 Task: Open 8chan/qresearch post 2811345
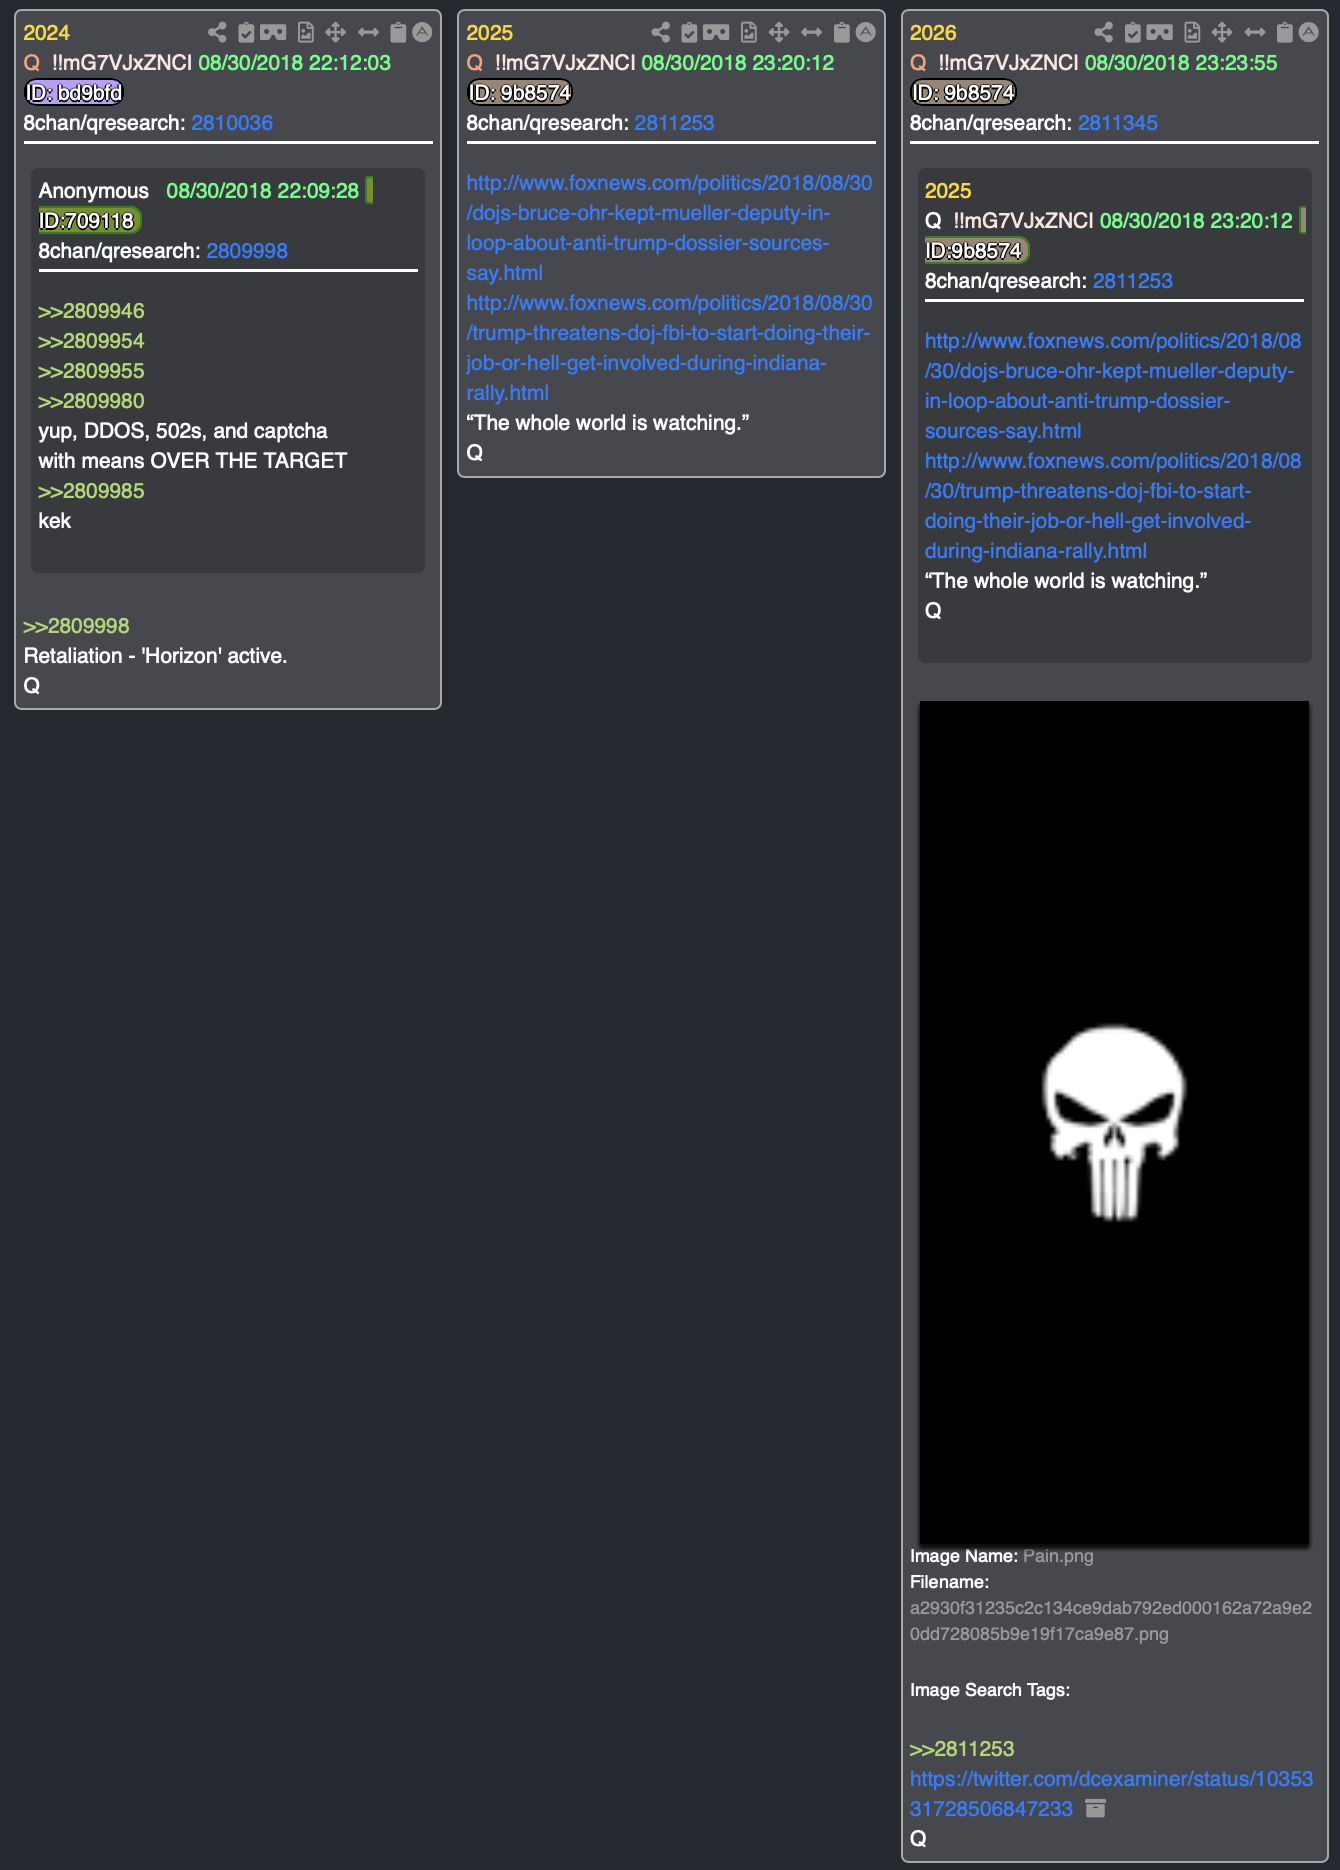1118,123
